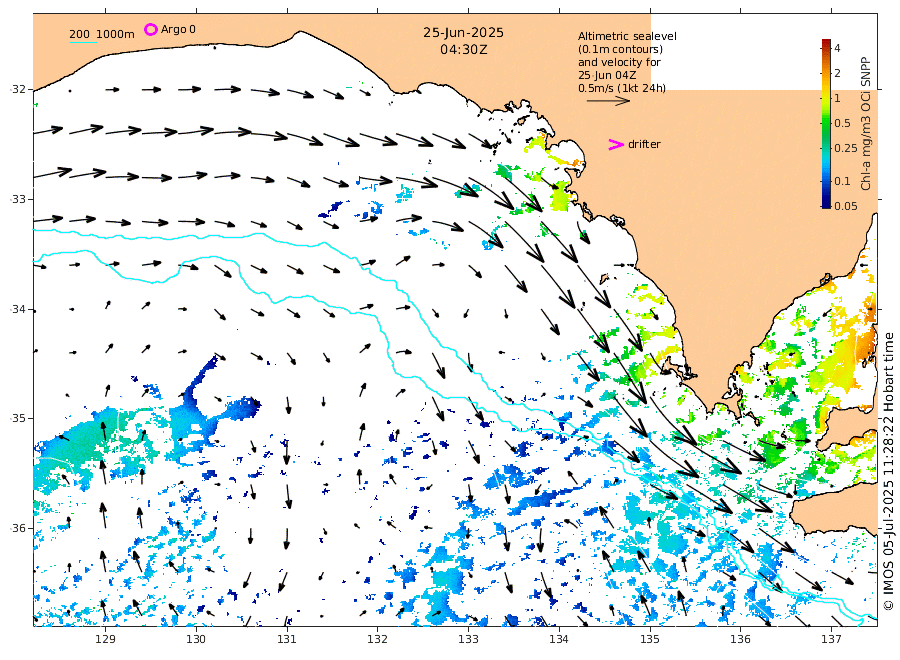Click longitude label 131

pyautogui.click(x=286, y=639)
